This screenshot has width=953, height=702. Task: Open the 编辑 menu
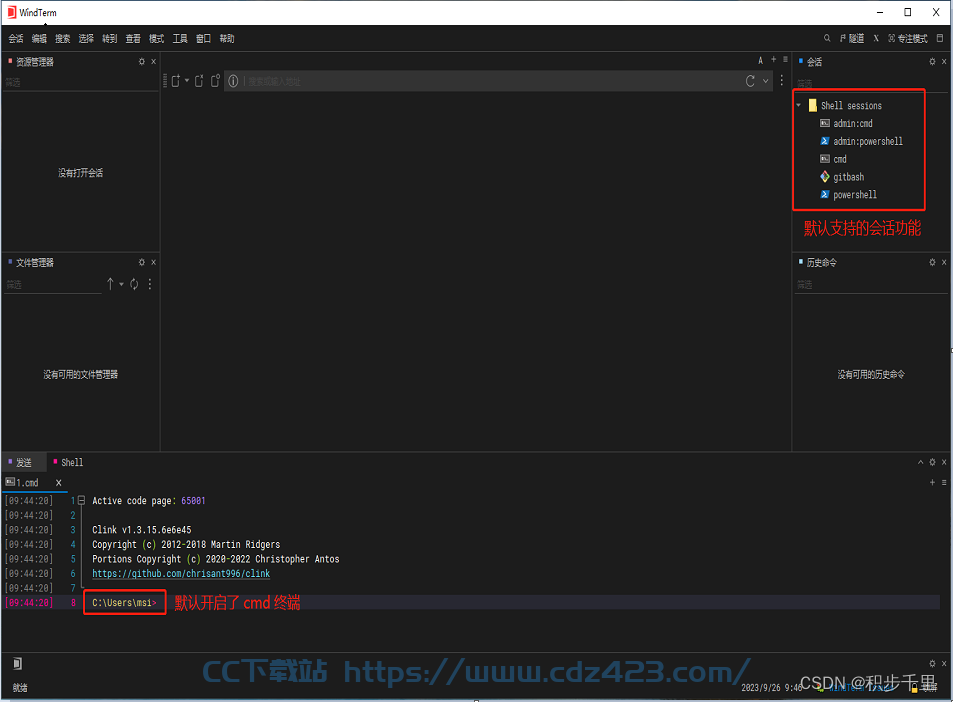point(40,39)
